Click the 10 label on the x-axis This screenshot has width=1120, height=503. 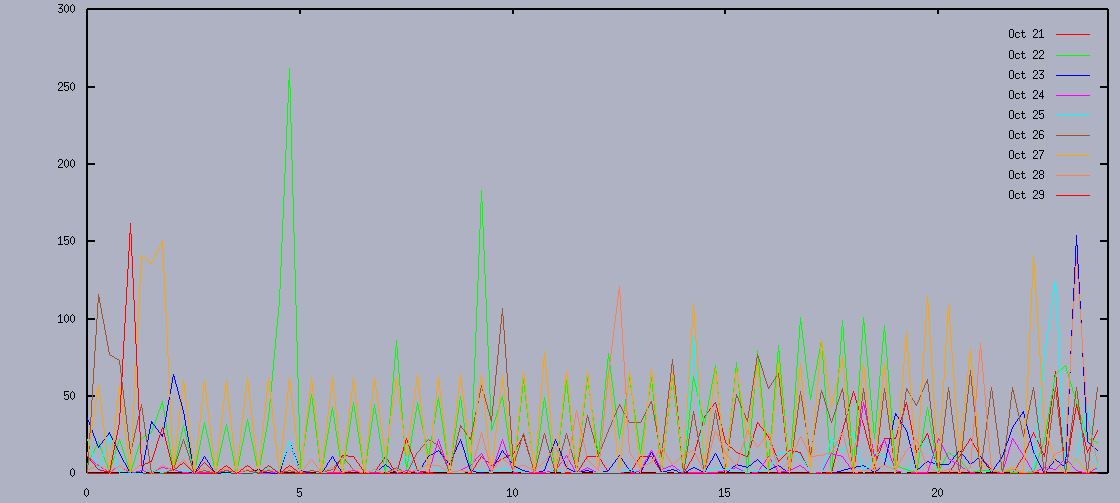(512, 493)
